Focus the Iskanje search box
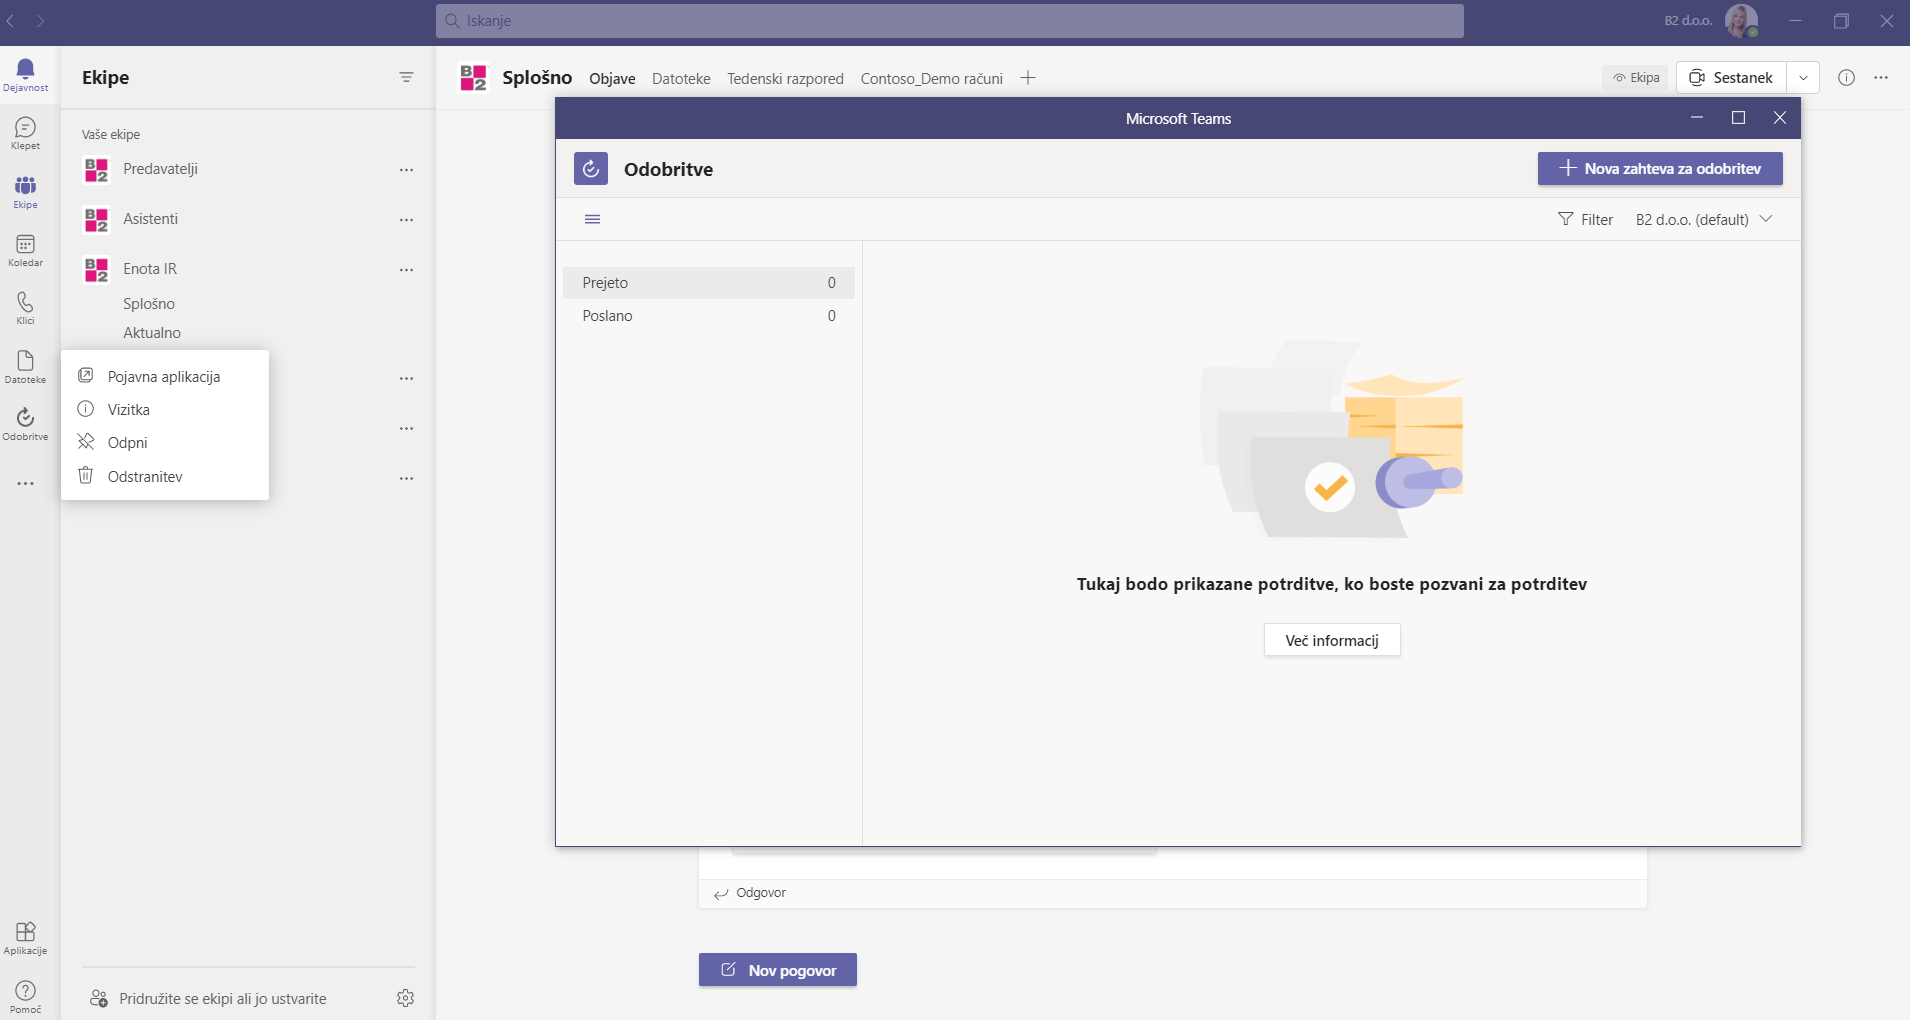The height and width of the screenshot is (1020, 1910). point(949,21)
